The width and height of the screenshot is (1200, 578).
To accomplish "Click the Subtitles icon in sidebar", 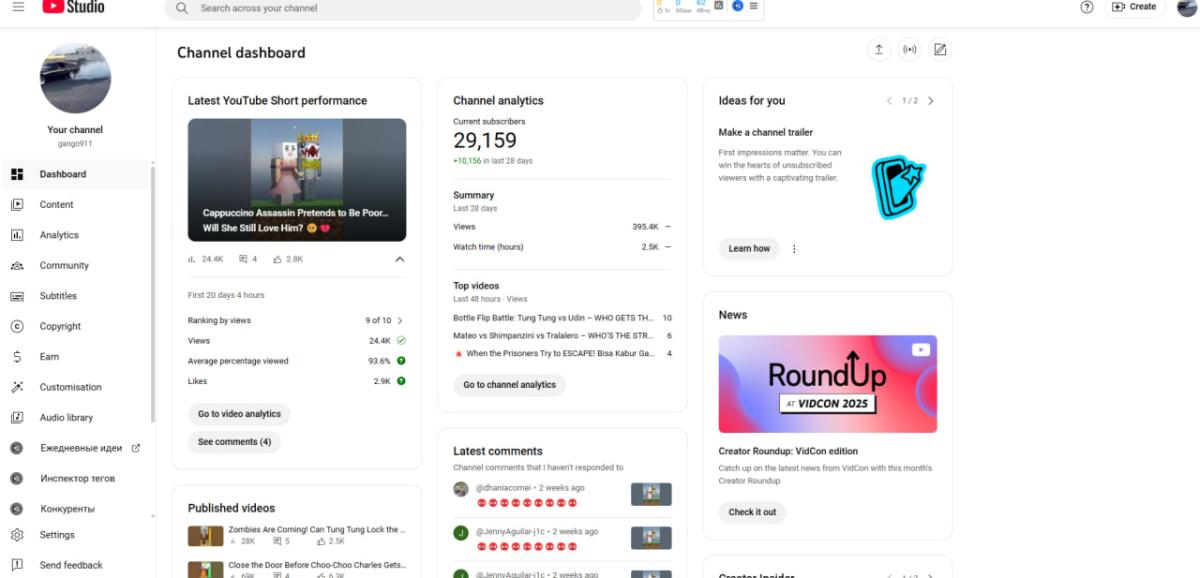I will [x=17, y=296].
